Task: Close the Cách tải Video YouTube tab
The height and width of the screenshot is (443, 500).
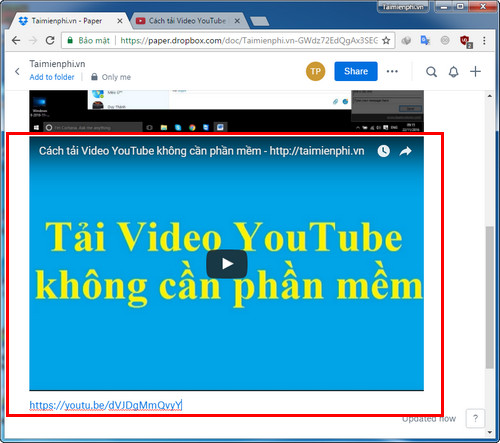Action: point(237,21)
